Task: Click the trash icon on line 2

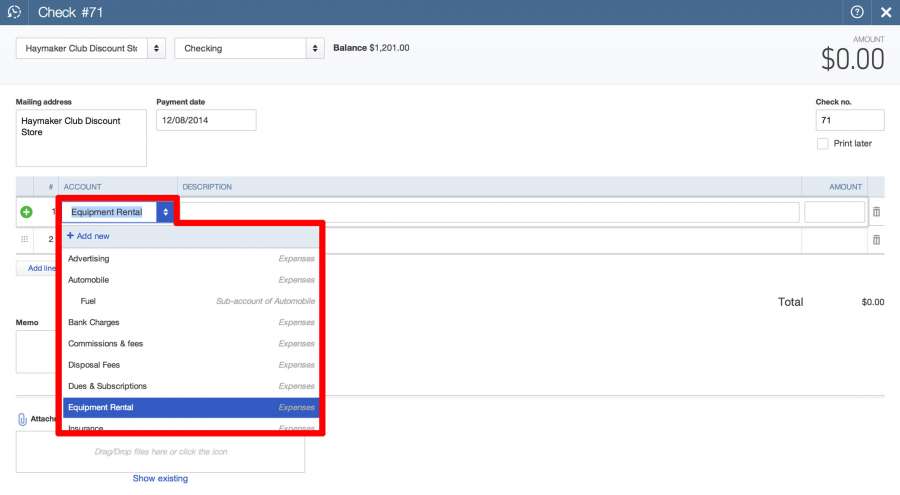Action: pyautogui.click(x=877, y=240)
